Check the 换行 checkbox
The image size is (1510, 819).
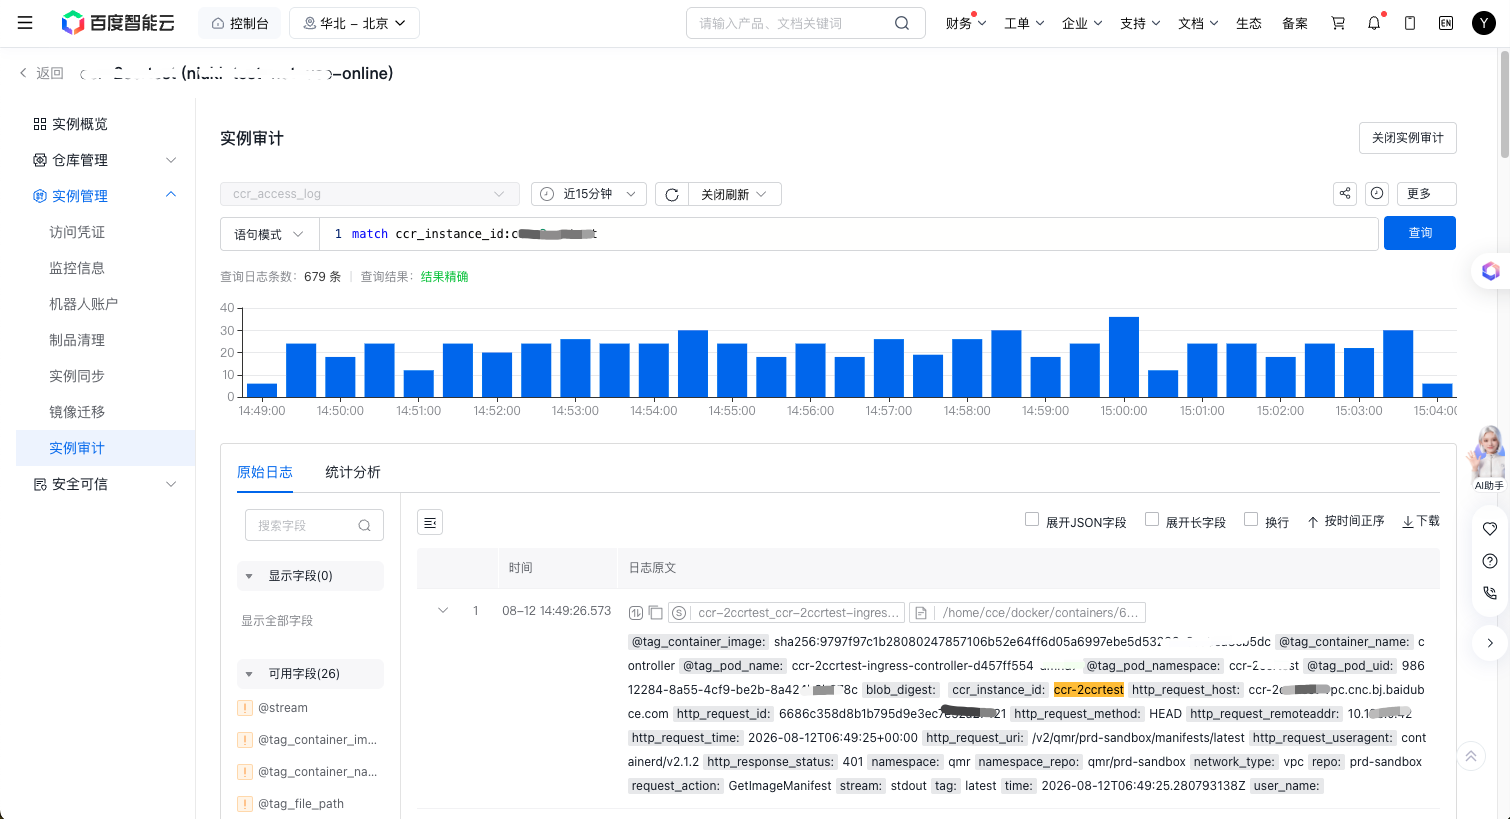1251,519
